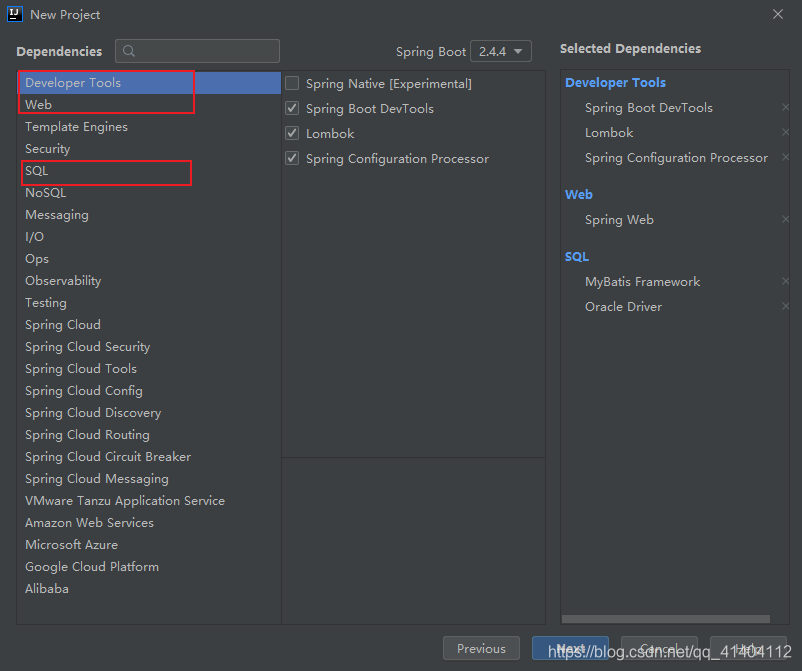Click the Web heading in selected list

tap(578, 194)
